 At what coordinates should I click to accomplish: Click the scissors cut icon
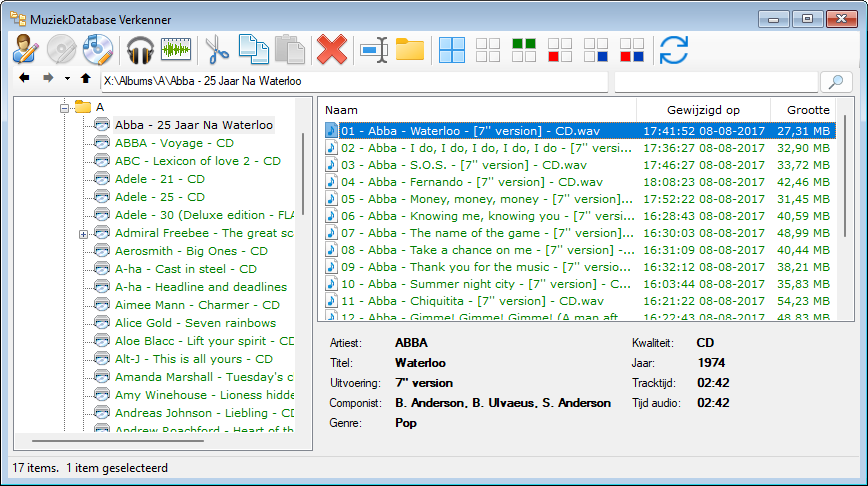tap(217, 50)
